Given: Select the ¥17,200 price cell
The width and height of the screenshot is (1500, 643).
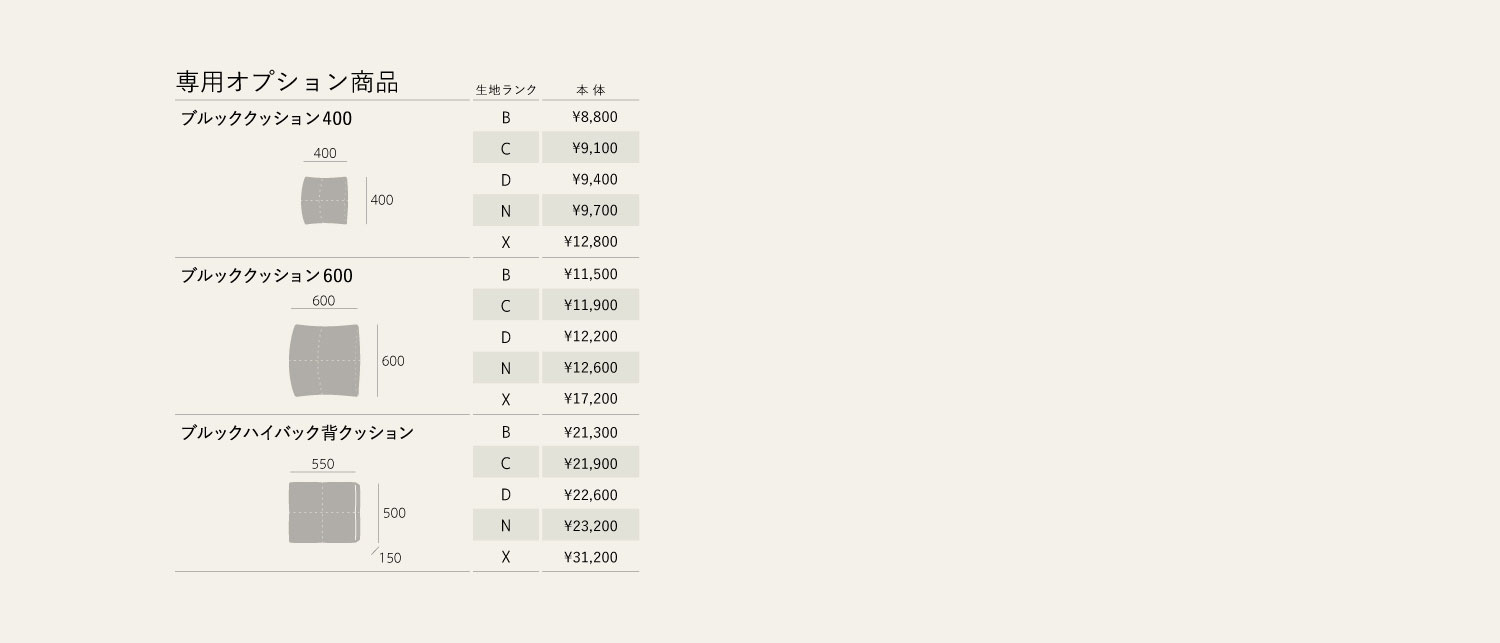Looking at the screenshot, I should point(590,398).
